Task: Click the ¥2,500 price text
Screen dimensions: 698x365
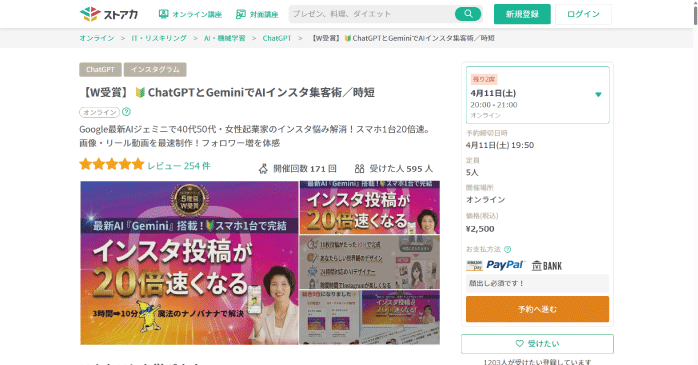Action: coord(480,229)
